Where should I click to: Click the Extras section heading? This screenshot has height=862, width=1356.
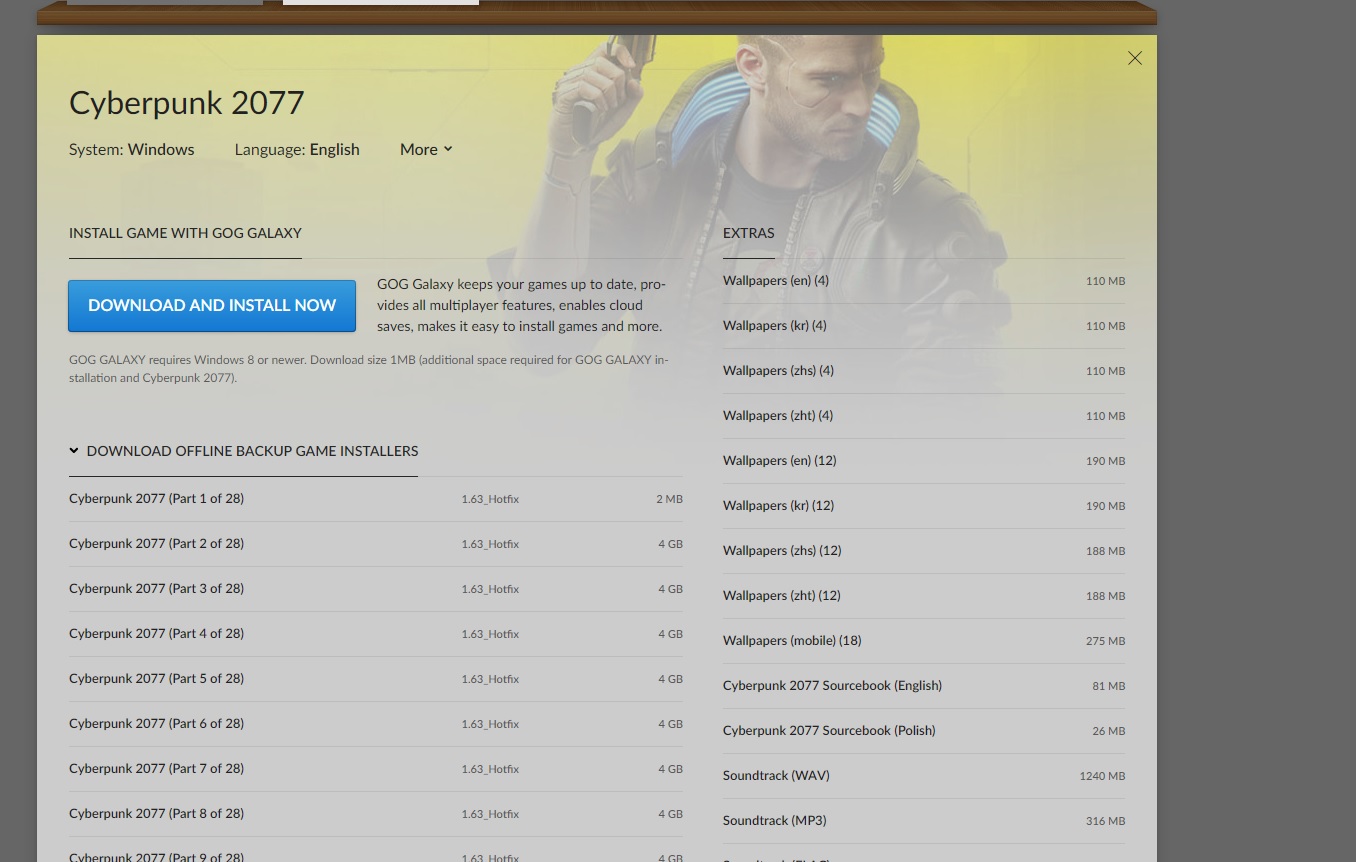click(749, 233)
